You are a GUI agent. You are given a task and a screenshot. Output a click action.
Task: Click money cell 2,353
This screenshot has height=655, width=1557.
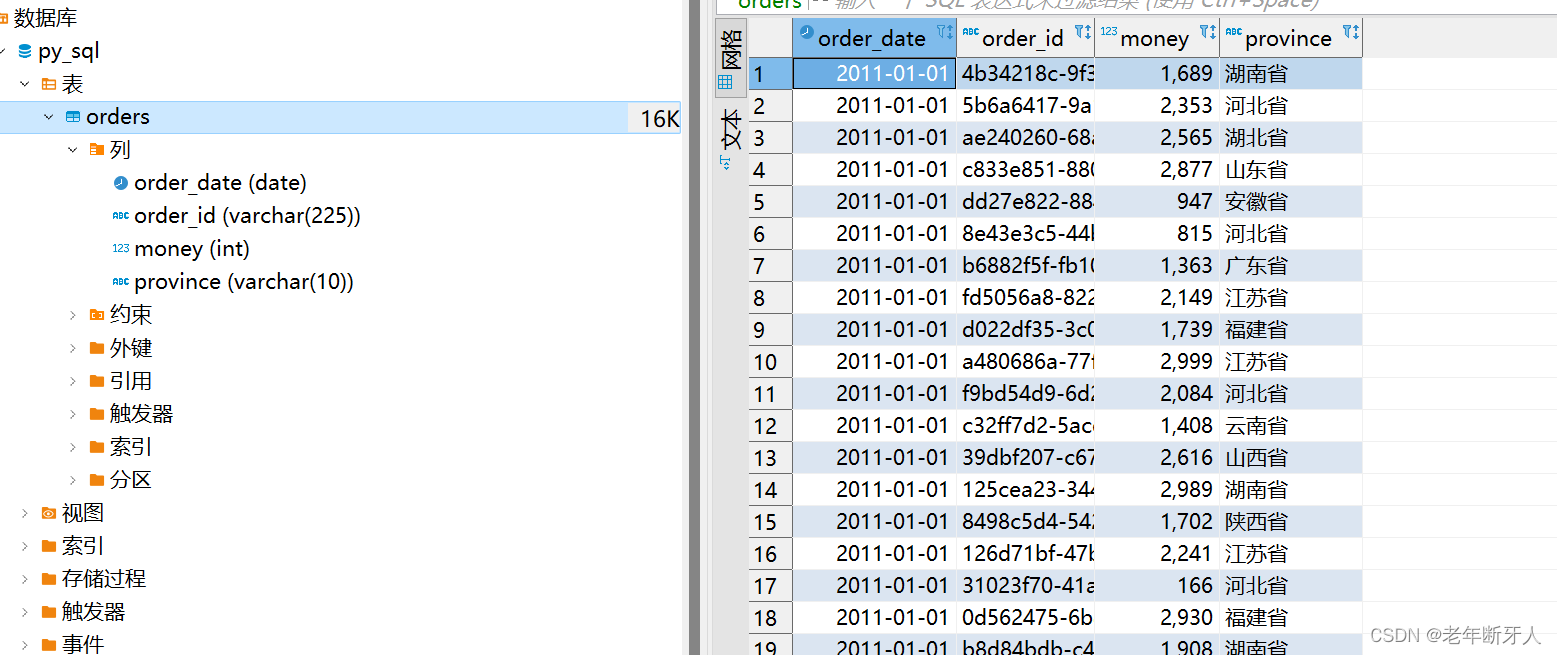1157,106
